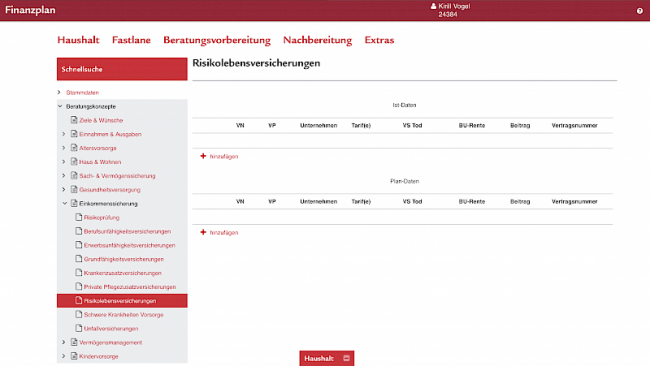The height and width of the screenshot is (366, 650).
Task: Click VS Tod column header in Ist-Daten
Action: point(412,125)
